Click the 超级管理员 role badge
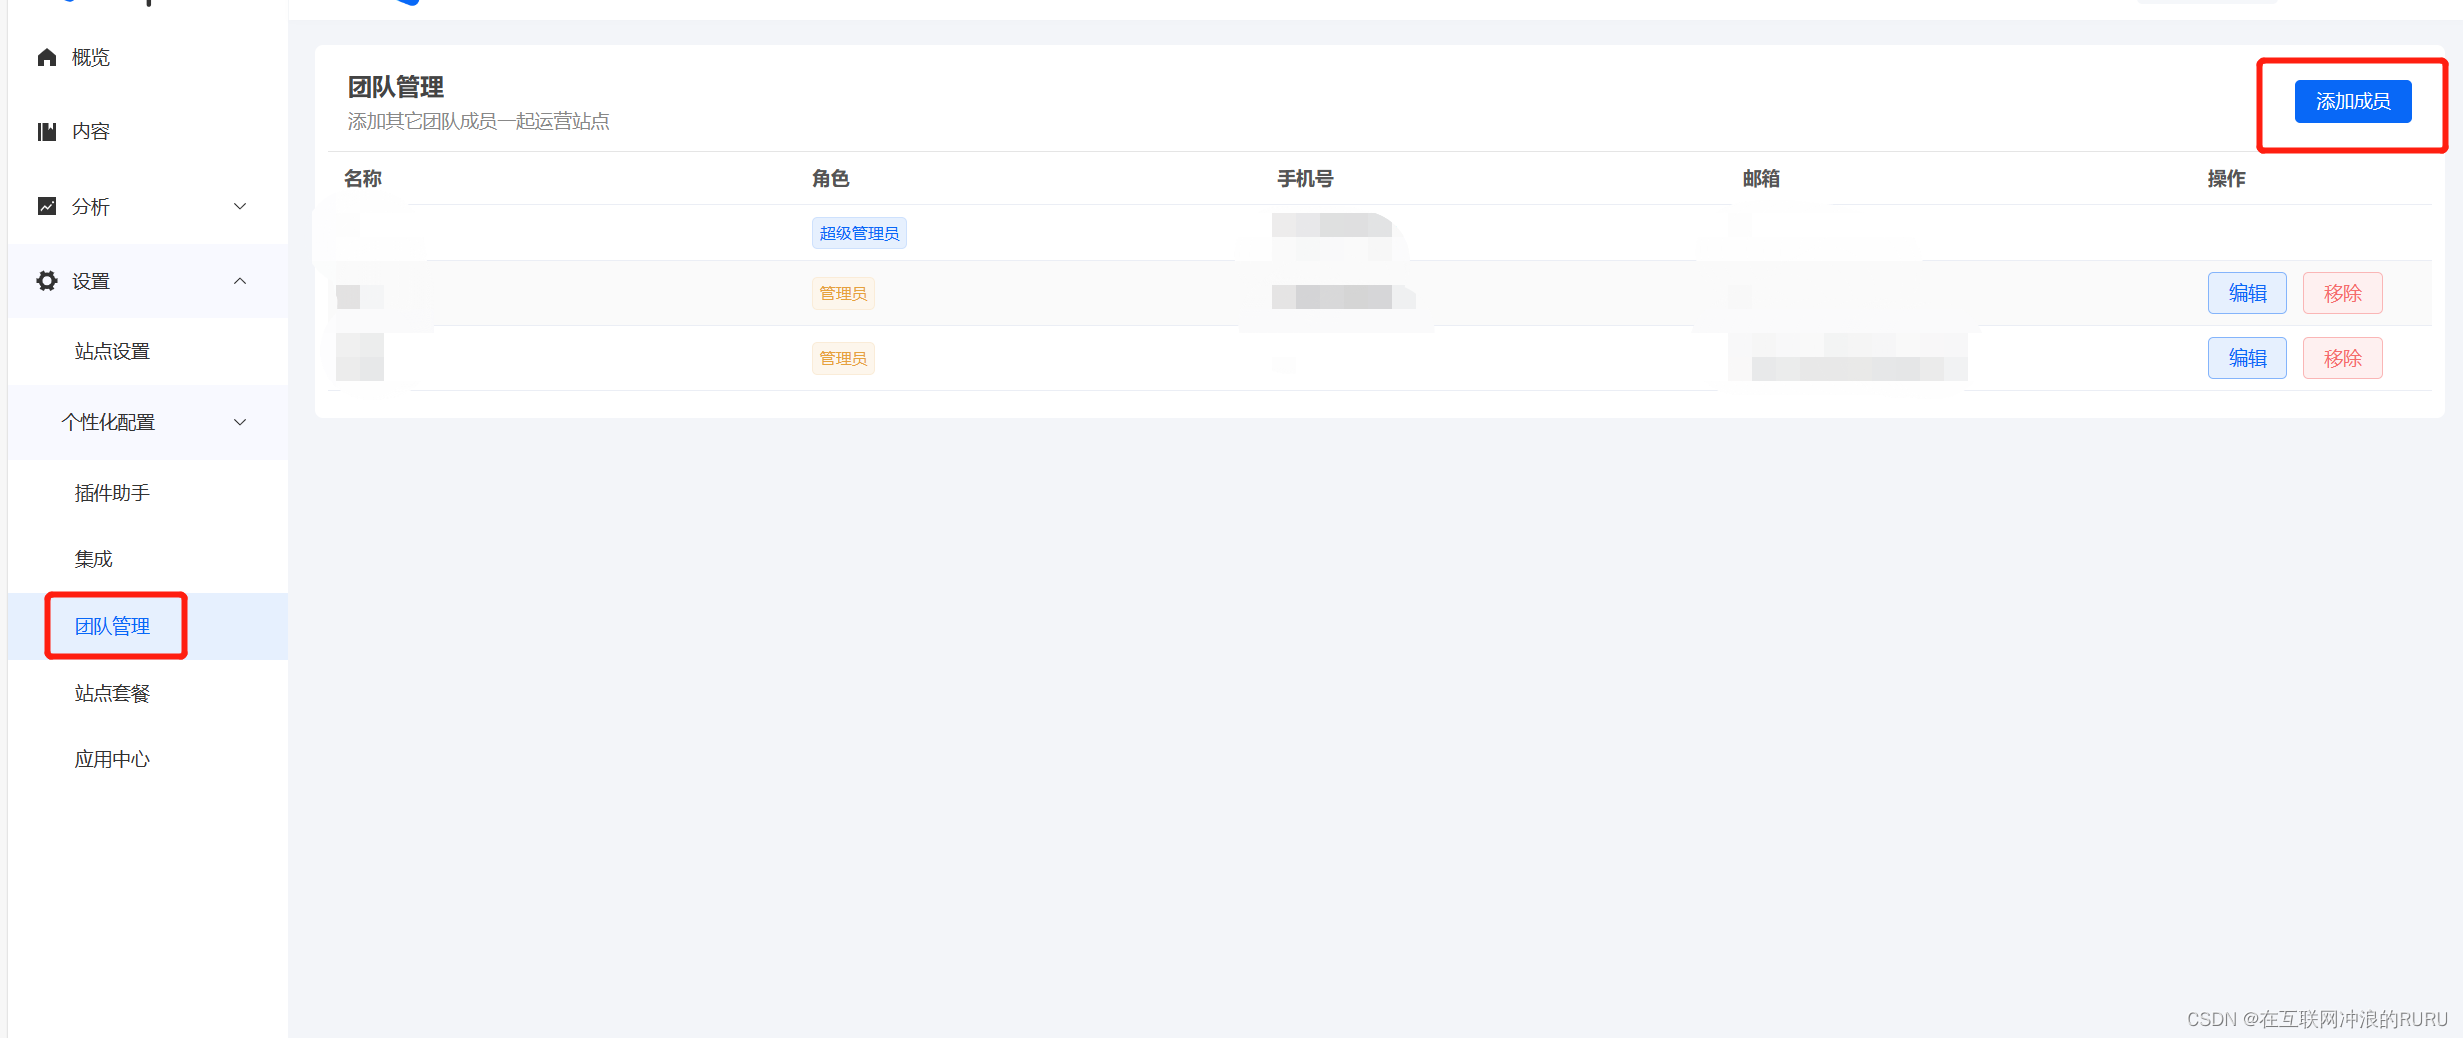Viewport: 2463px width, 1038px height. tap(858, 232)
